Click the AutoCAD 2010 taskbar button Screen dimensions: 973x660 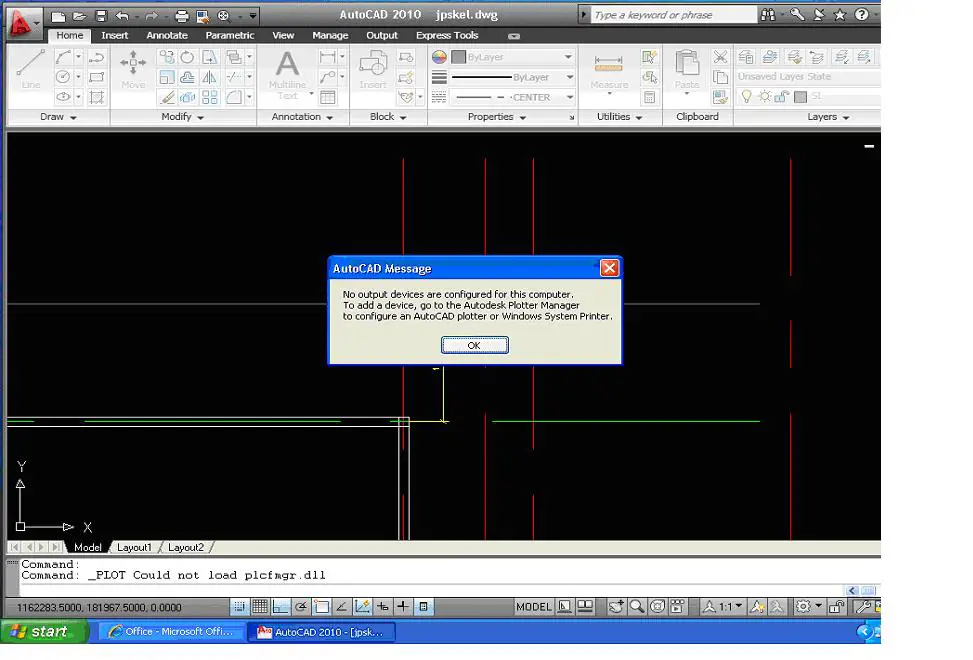tap(321, 631)
